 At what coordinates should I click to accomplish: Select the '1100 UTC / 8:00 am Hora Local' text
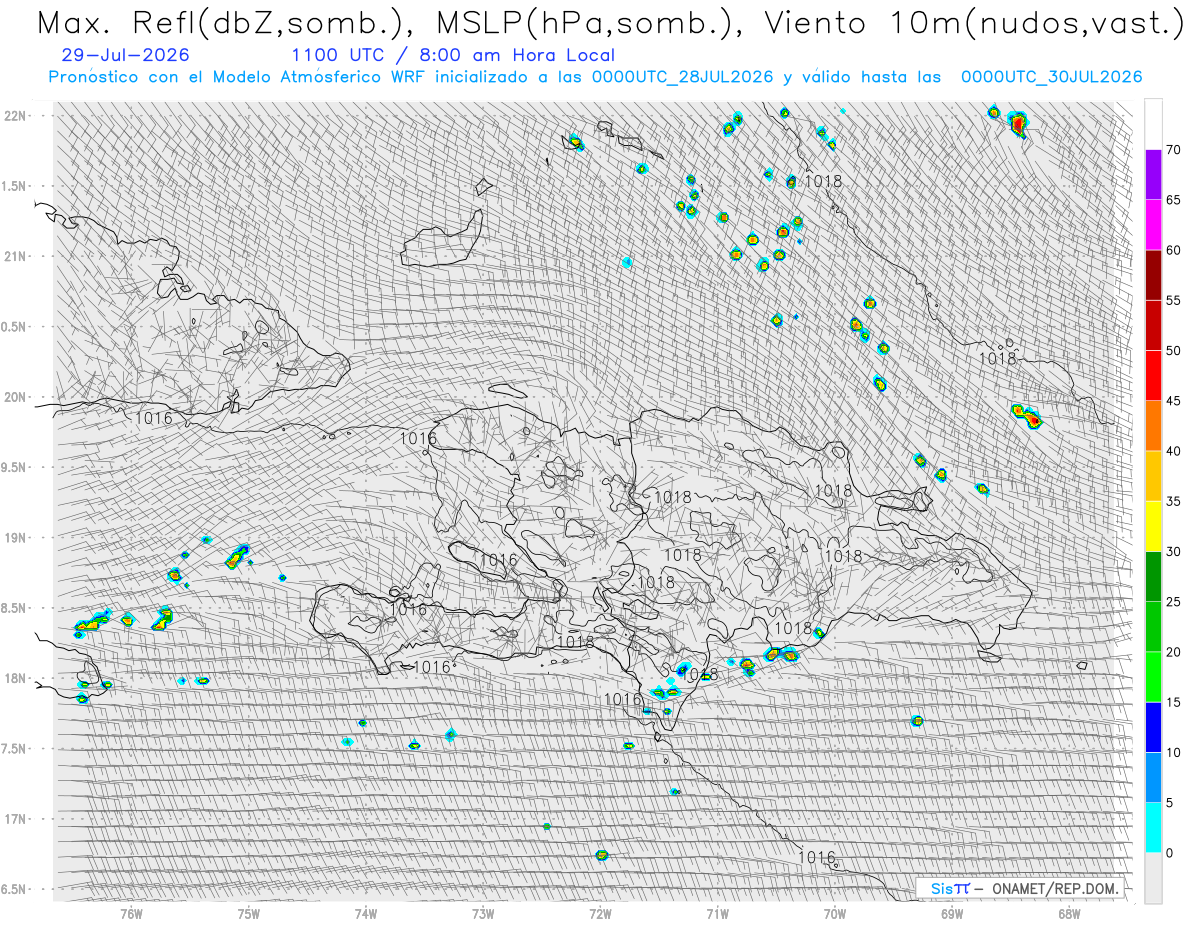pos(453,56)
